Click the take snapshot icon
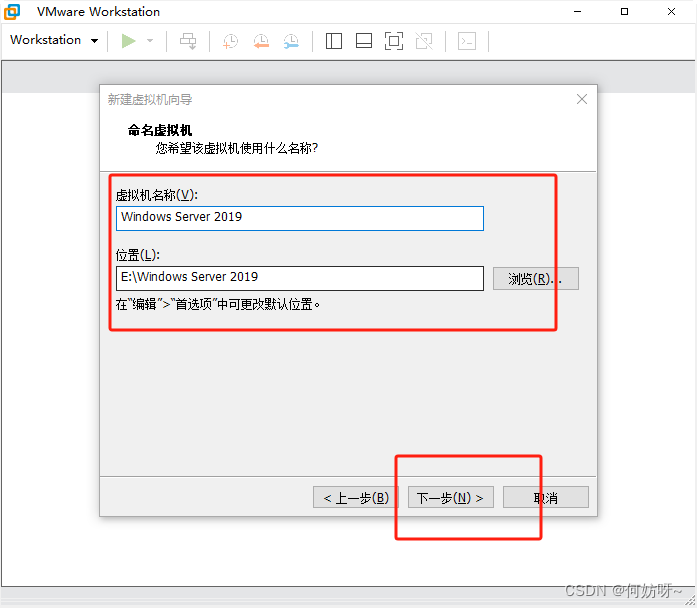The image size is (697, 608). (230, 41)
